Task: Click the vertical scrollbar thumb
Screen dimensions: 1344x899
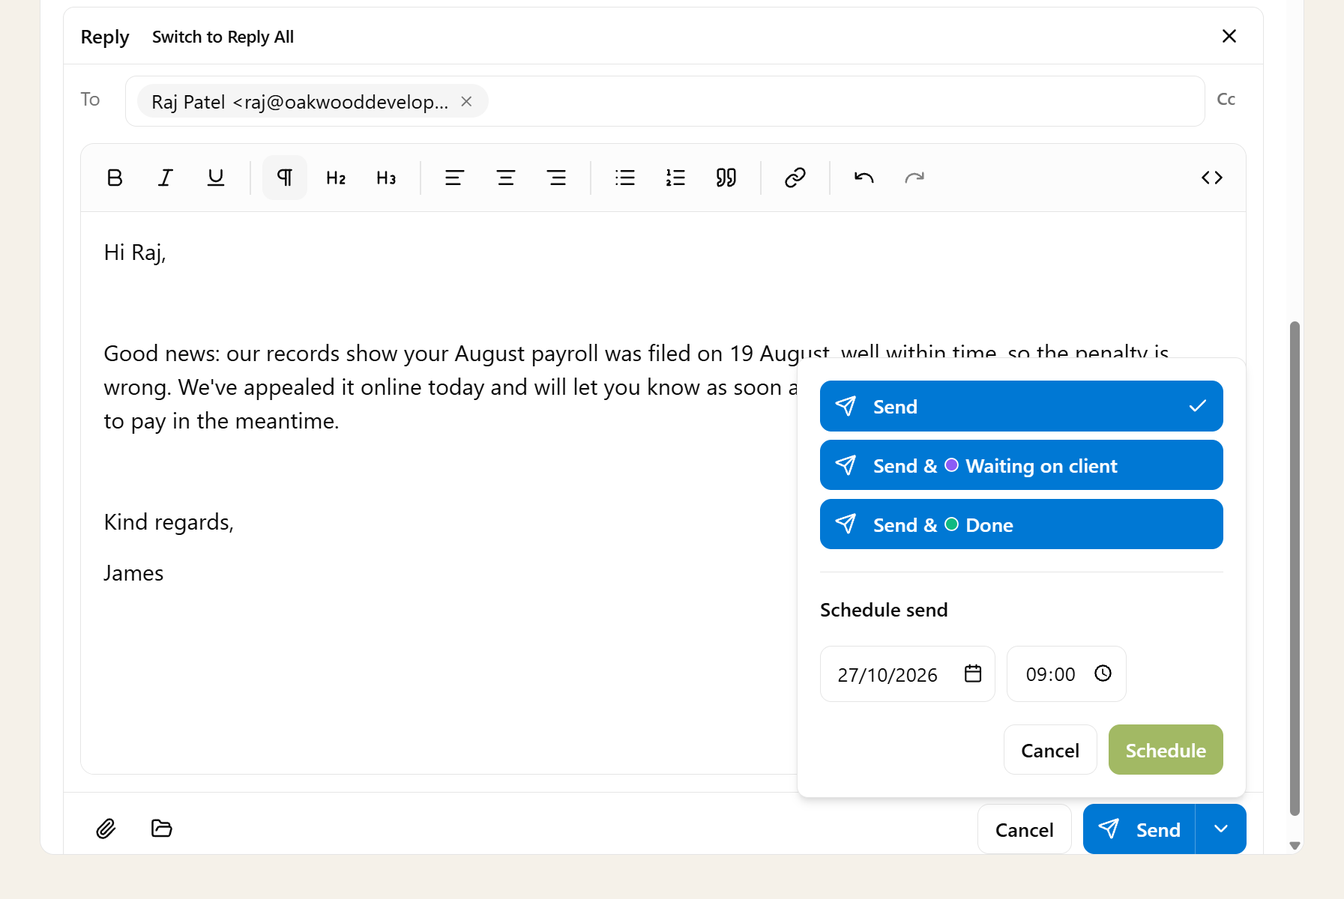Action: point(1295,568)
